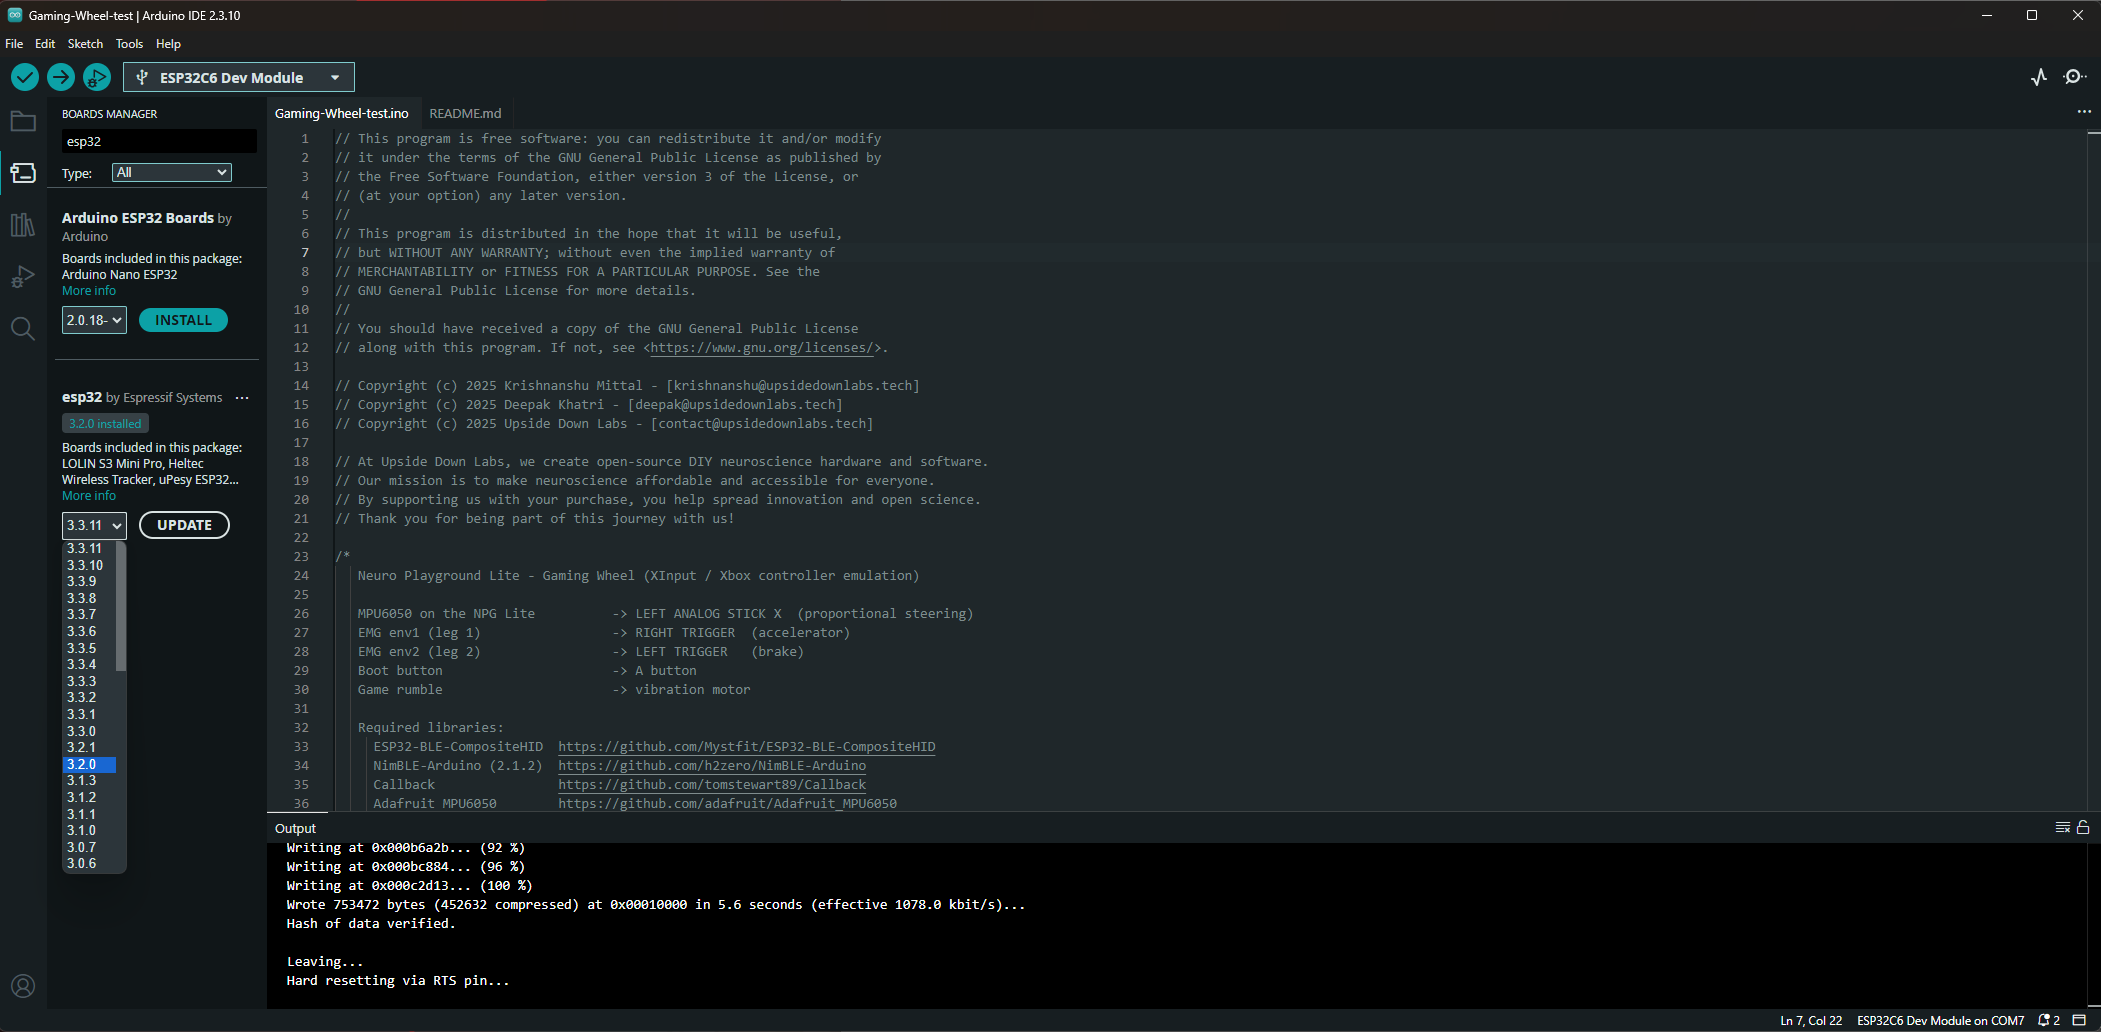Open More info under Arduino Nano ESP32
The width and height of the screenshot is (2101, 1032).
(x=89, y=291)
